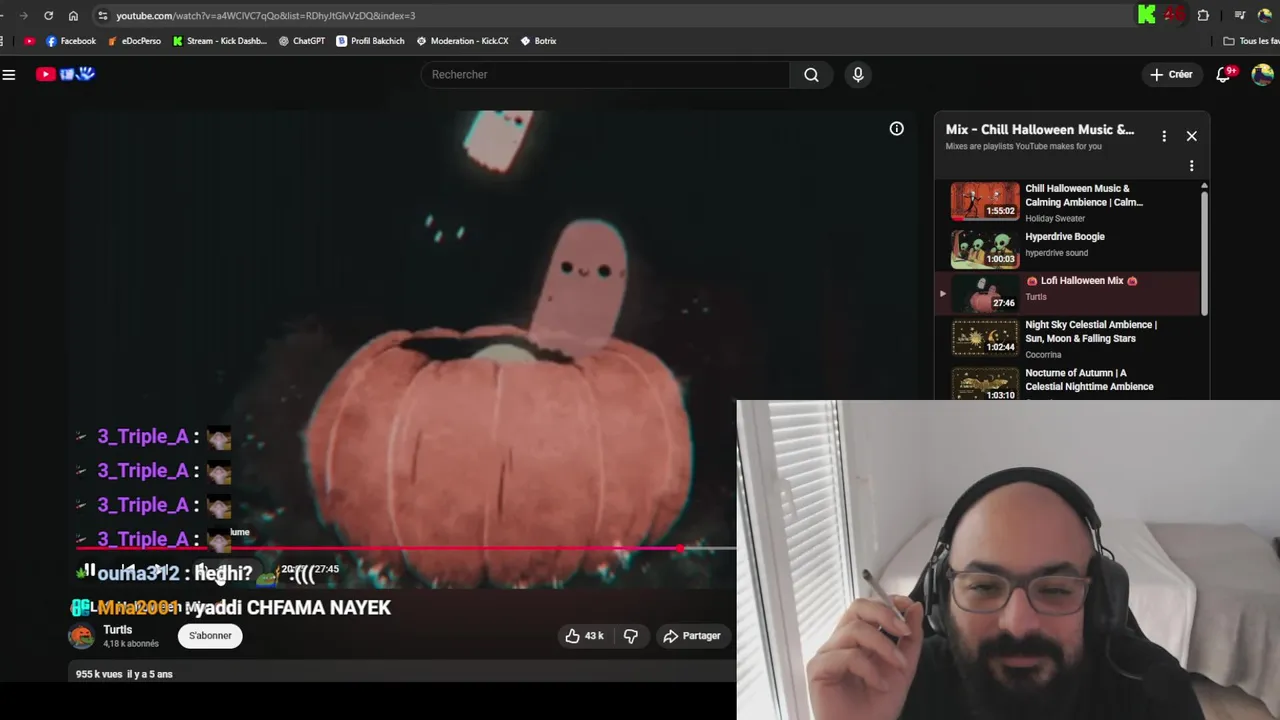Open the Profil Bakchich bookmark
1280x720 pixels.
(370, 41)
